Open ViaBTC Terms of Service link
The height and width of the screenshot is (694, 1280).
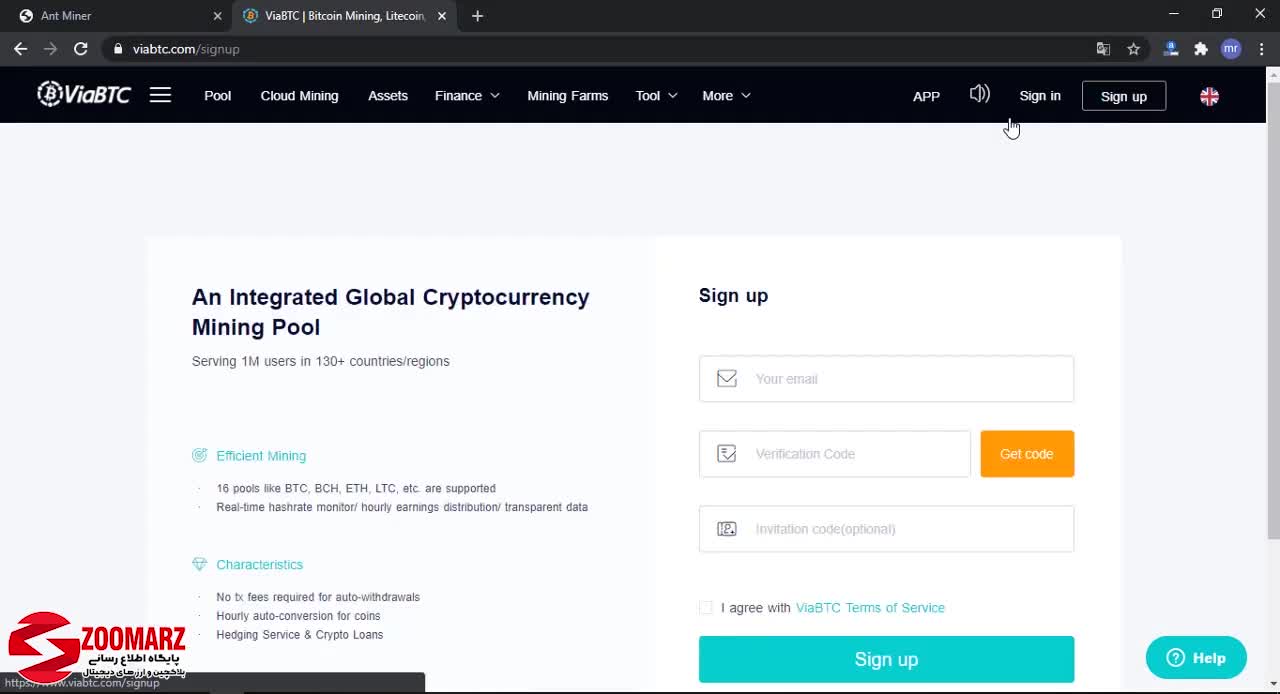click(870, 608)
